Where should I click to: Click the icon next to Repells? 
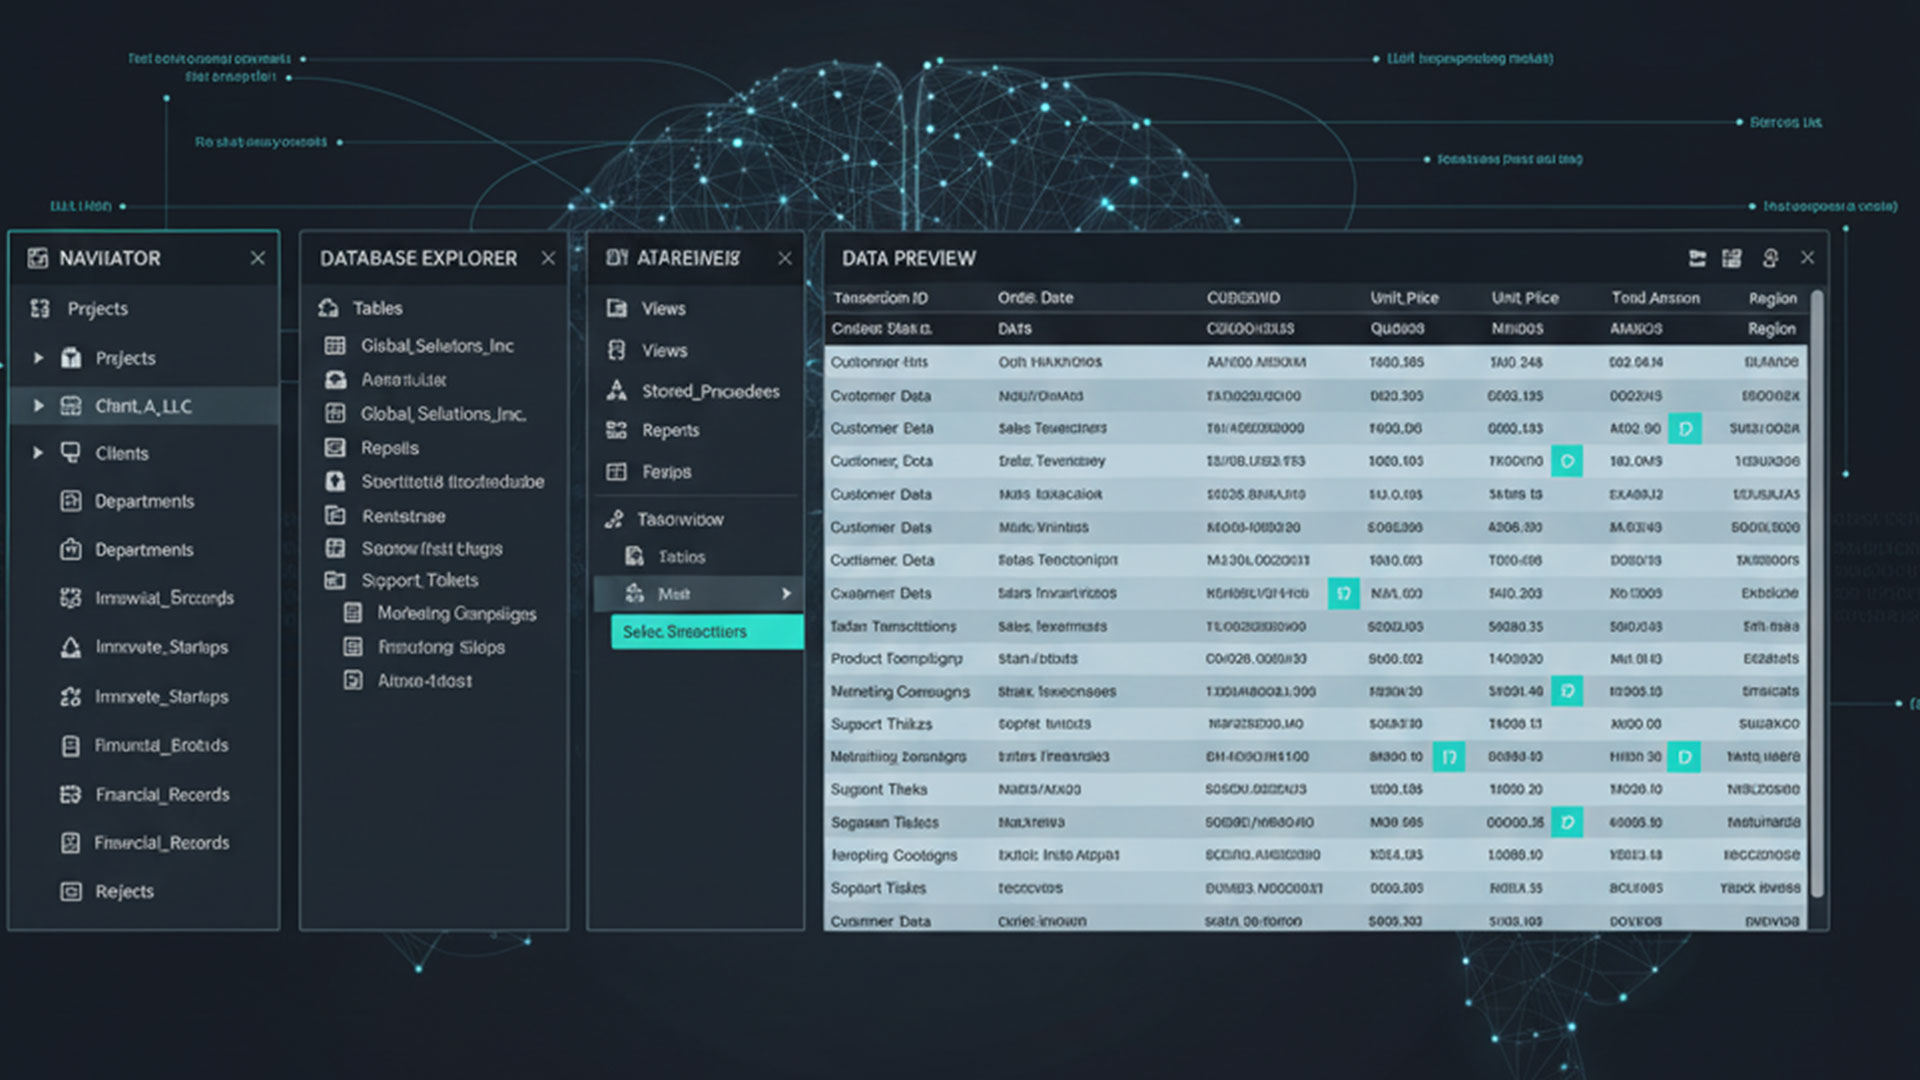(x=335, y=448)
